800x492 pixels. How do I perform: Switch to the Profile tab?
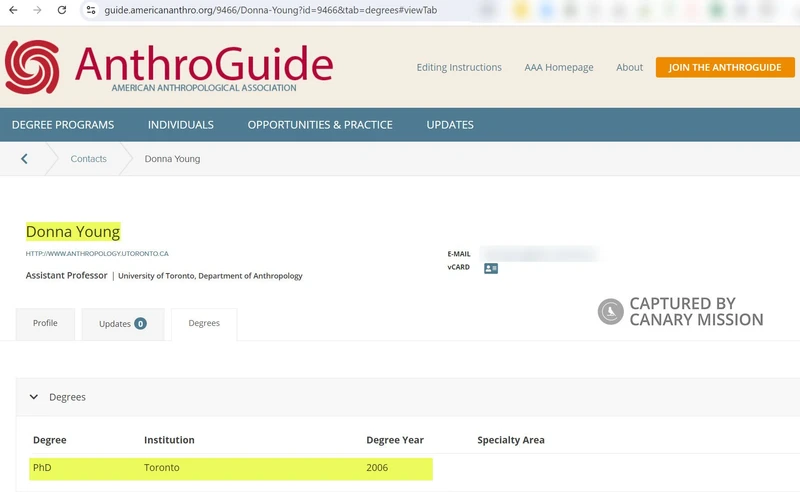45,324
